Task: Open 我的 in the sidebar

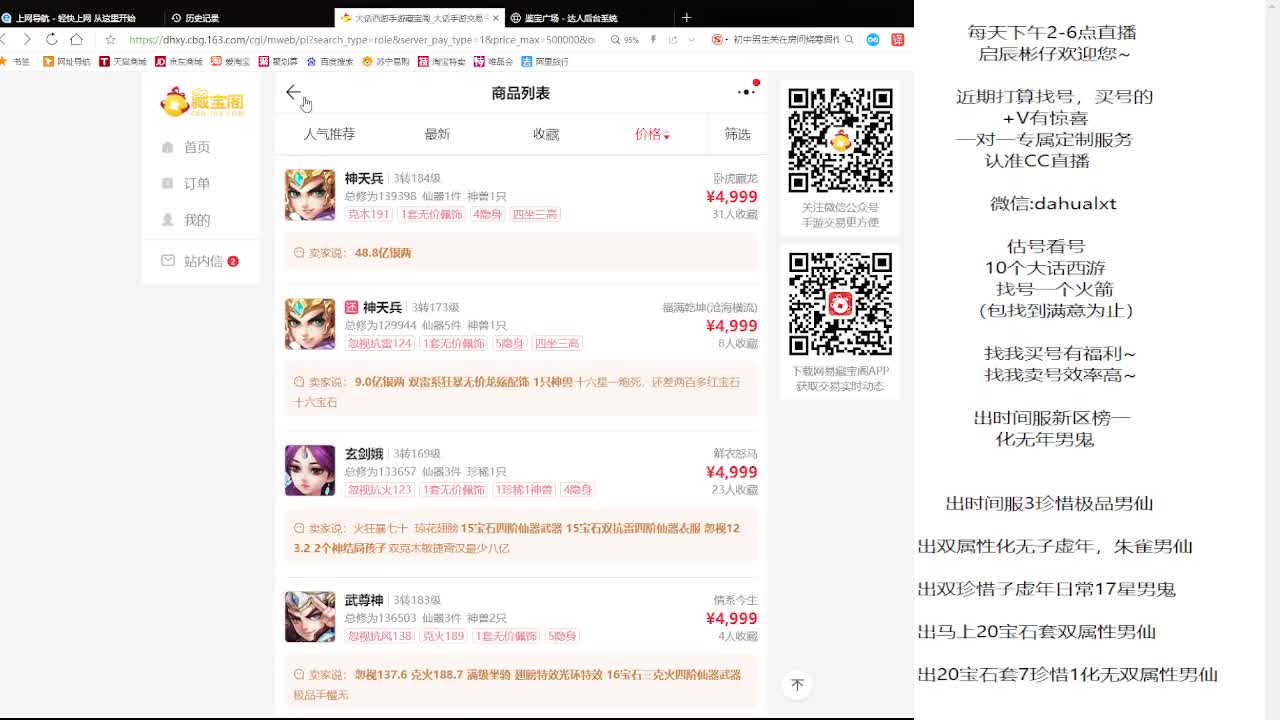Action: point(197,220)
